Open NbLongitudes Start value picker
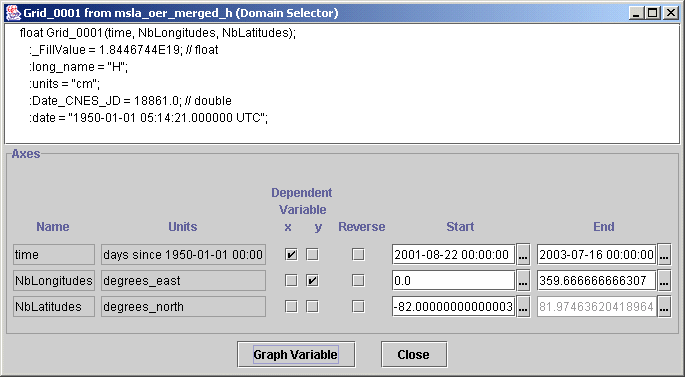This screenshot has height=377, width=685. click(x=523, y=280)
